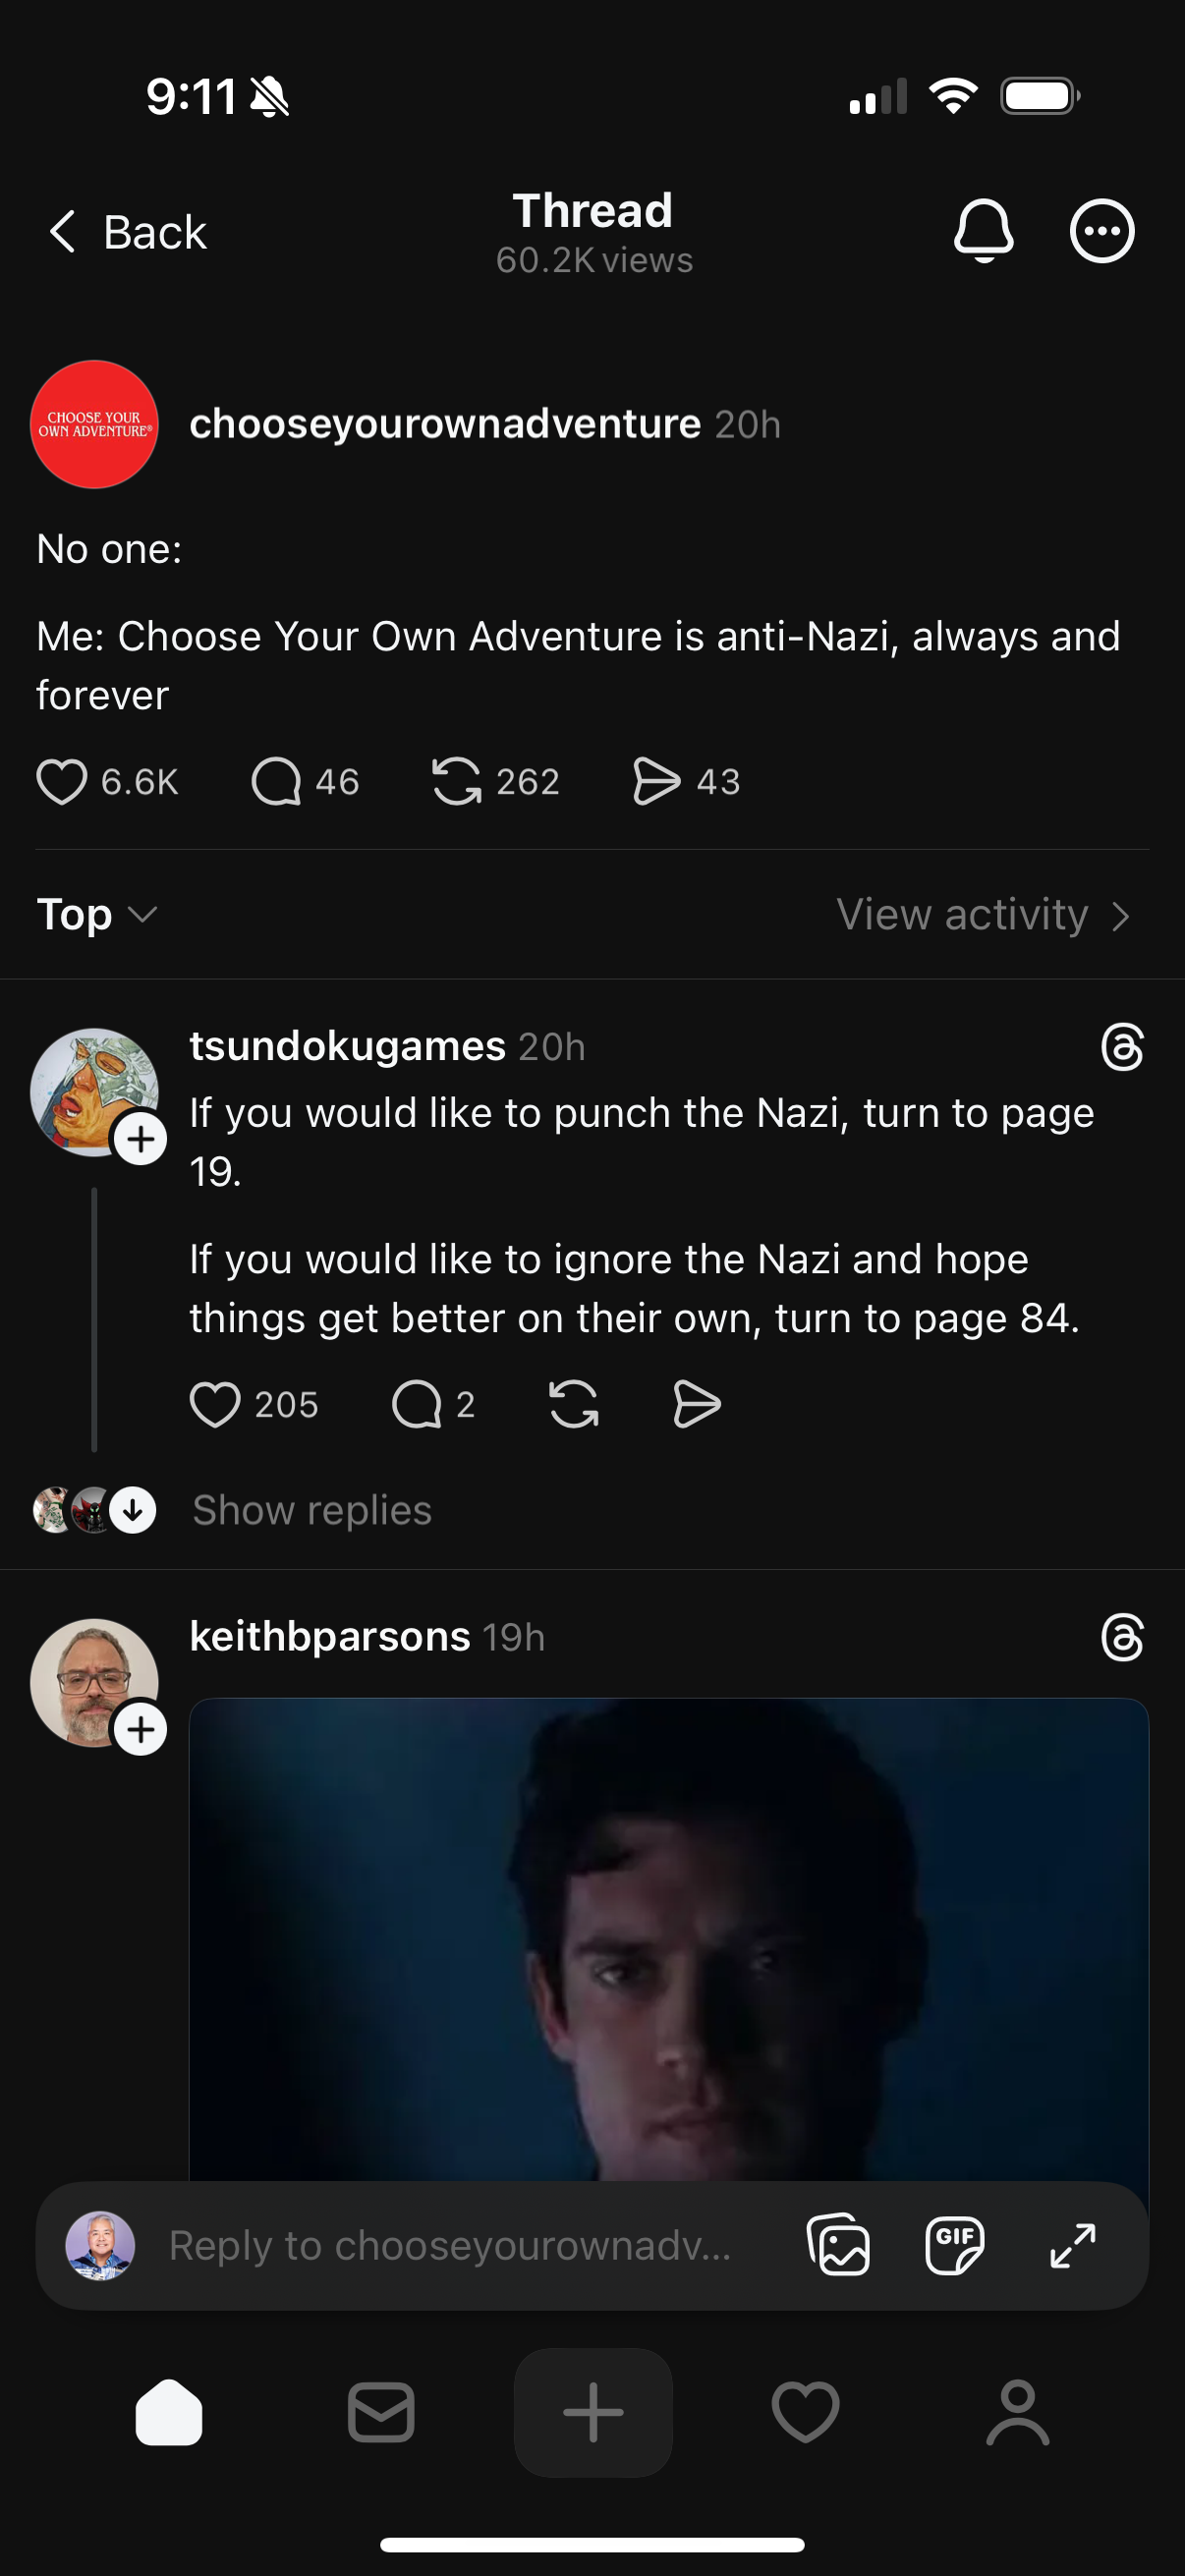Open the three-dot more options menu
Image resolution: width=1185 pixels, height=2576 pixels.
point(1101,231)
